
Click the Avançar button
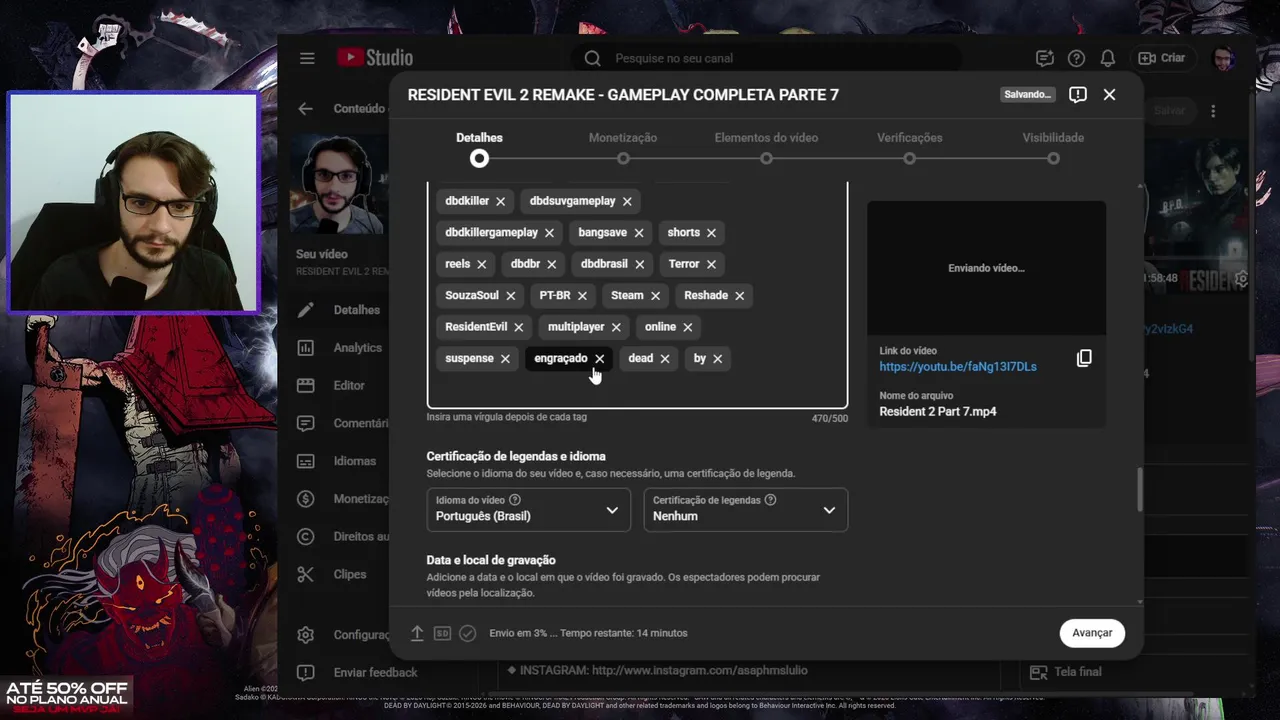click(1092, 633)
